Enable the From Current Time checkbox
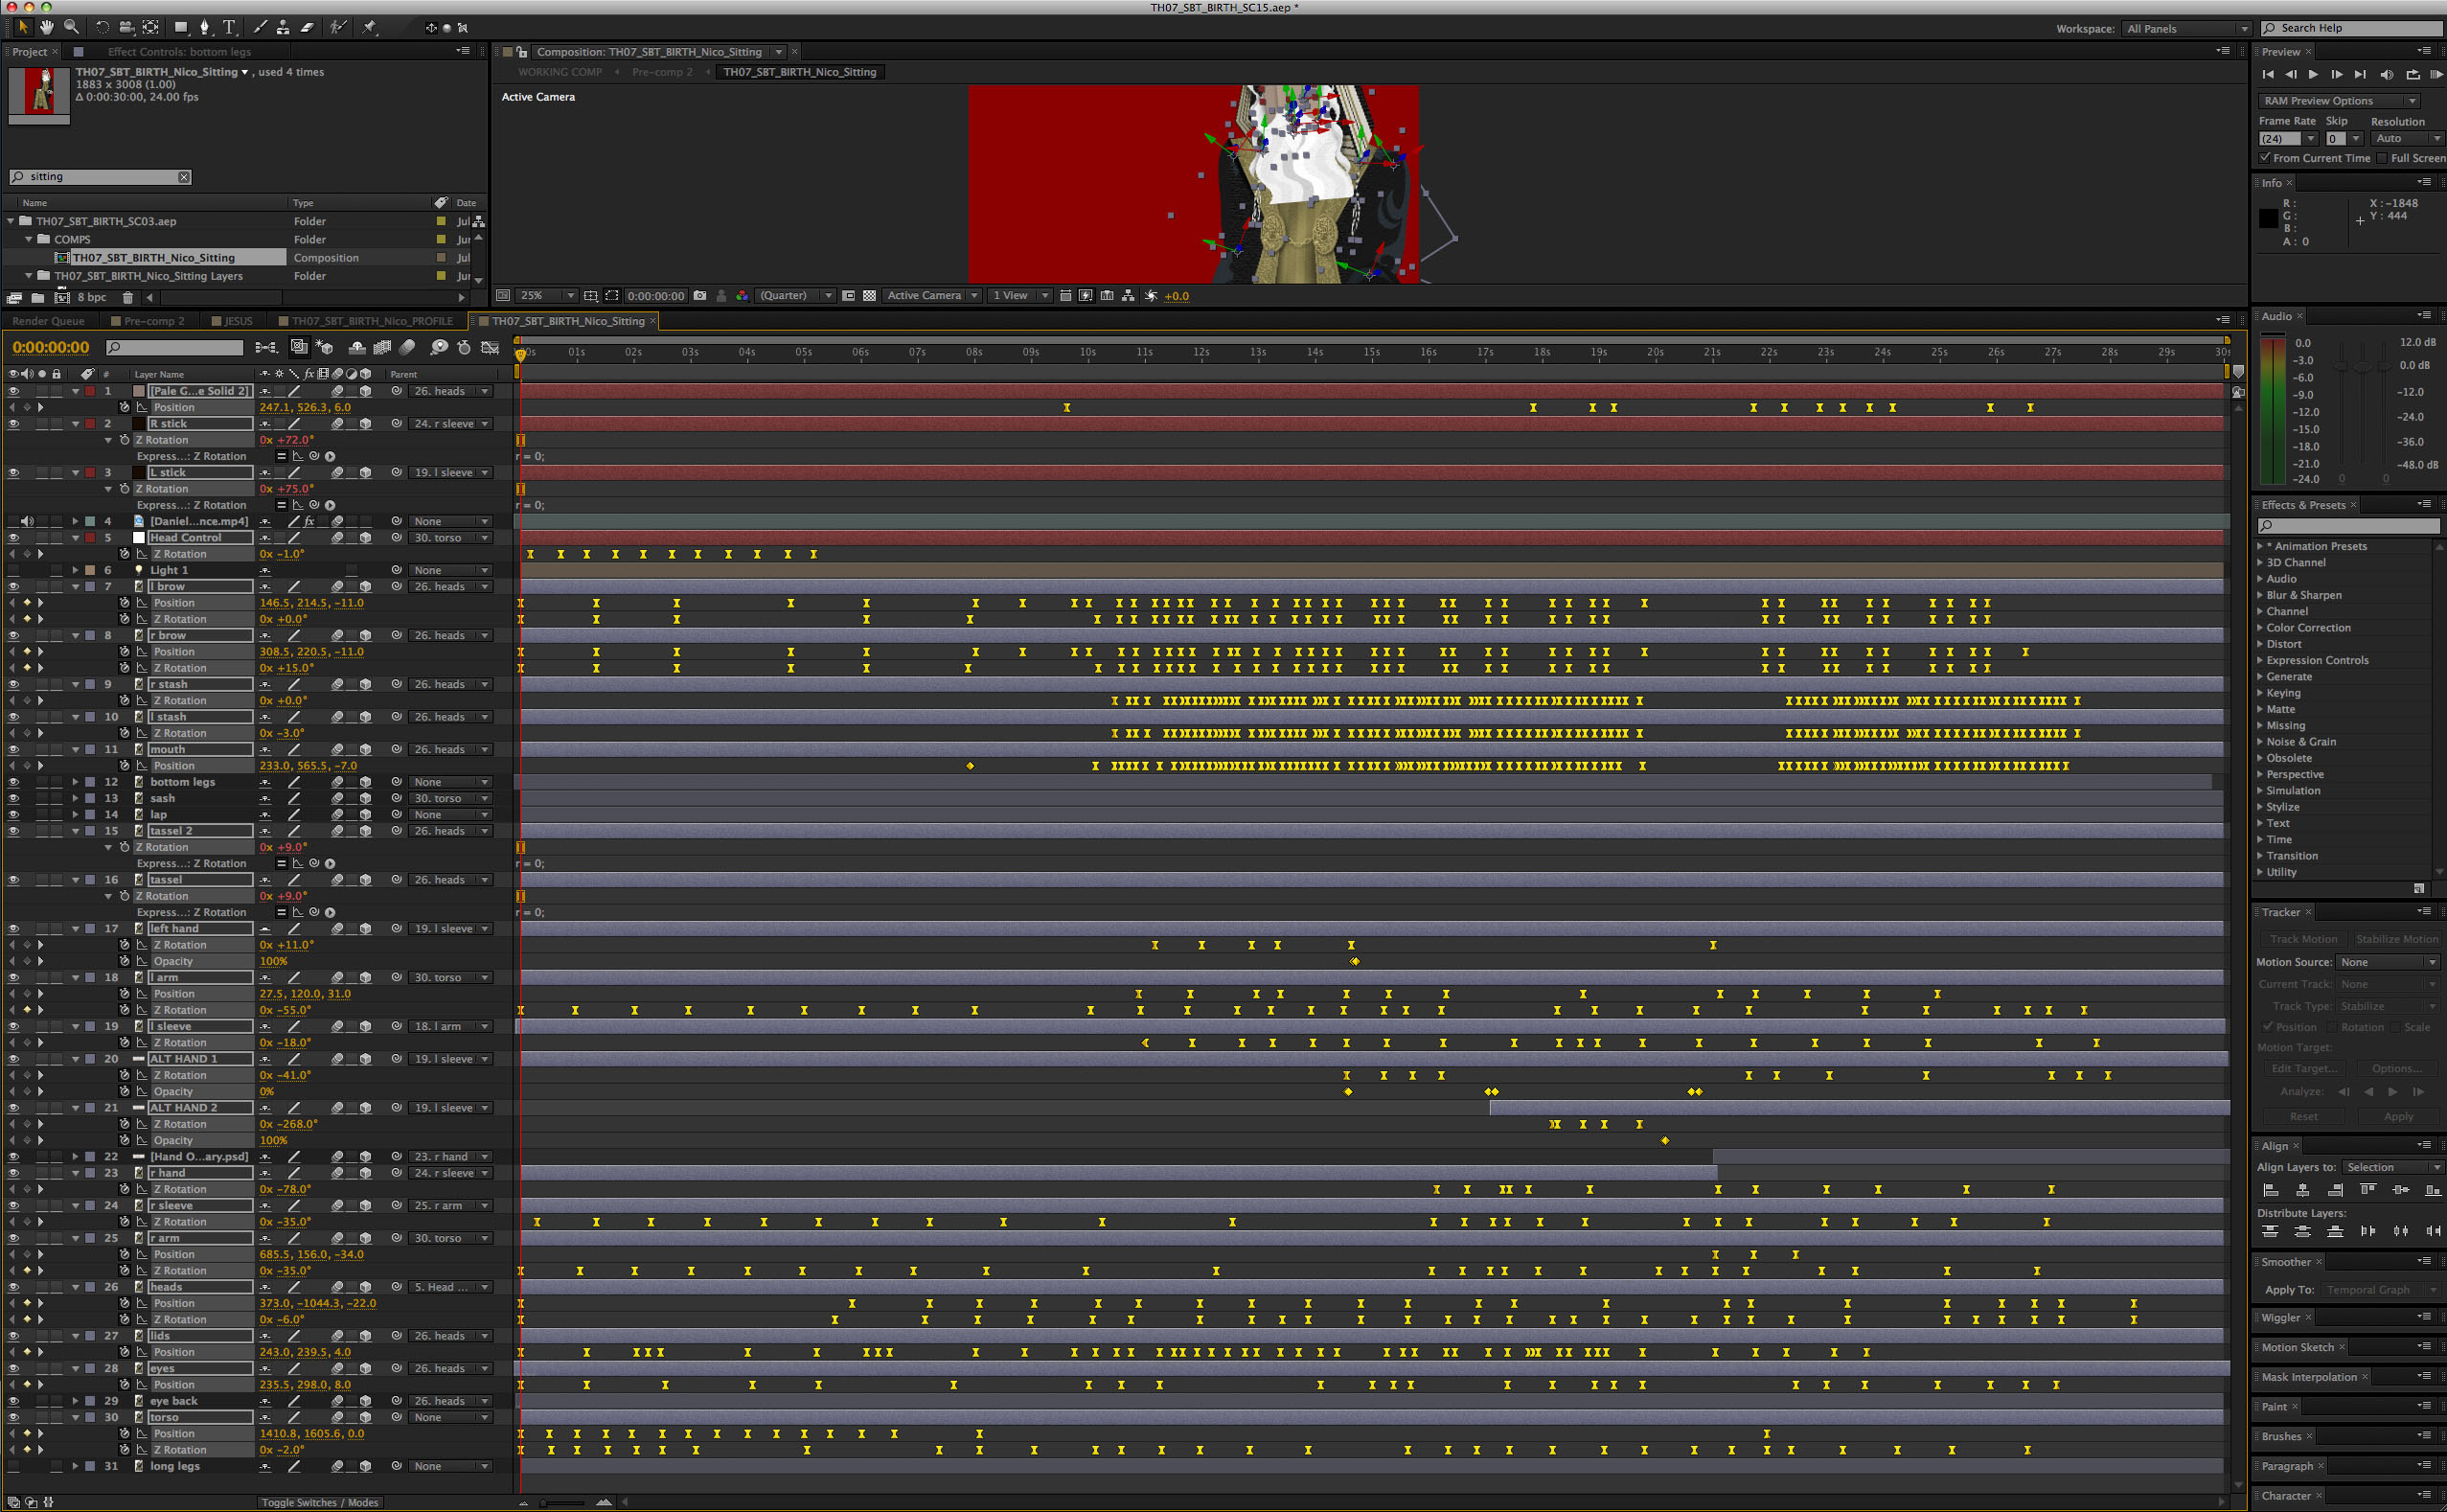This screenshot has width=2447, height=1512. pos(2265,158)
